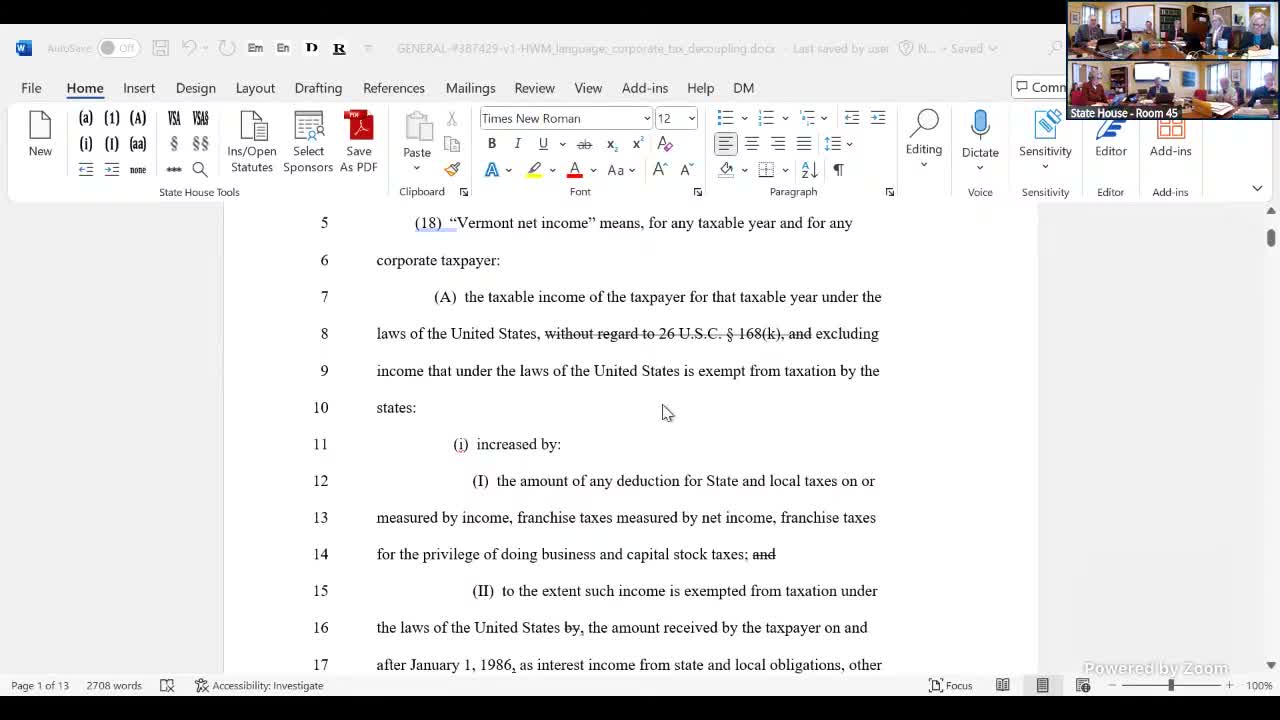1280x720 pixels.
Task: Open the Drafting ribbon tab
Action: point(318,88)
